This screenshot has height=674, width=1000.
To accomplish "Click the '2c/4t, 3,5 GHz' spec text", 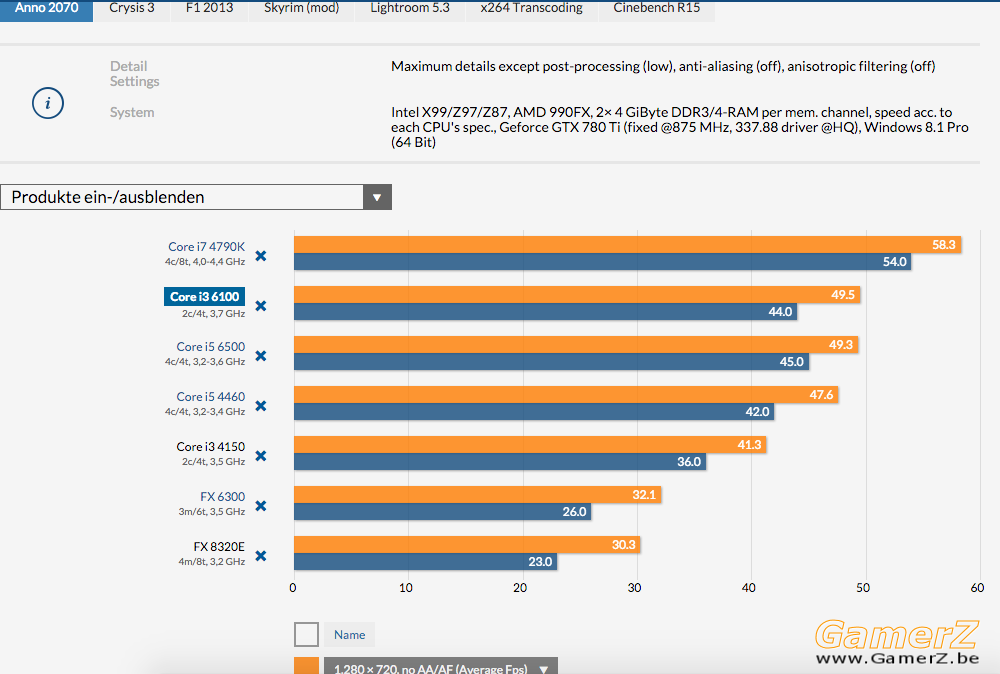I will 214,462.
